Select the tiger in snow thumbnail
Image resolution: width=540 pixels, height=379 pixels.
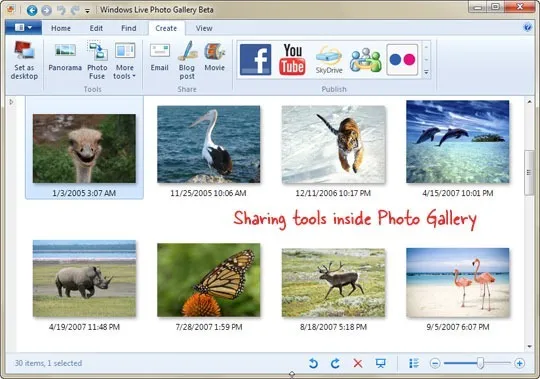[x=333, y=144]
